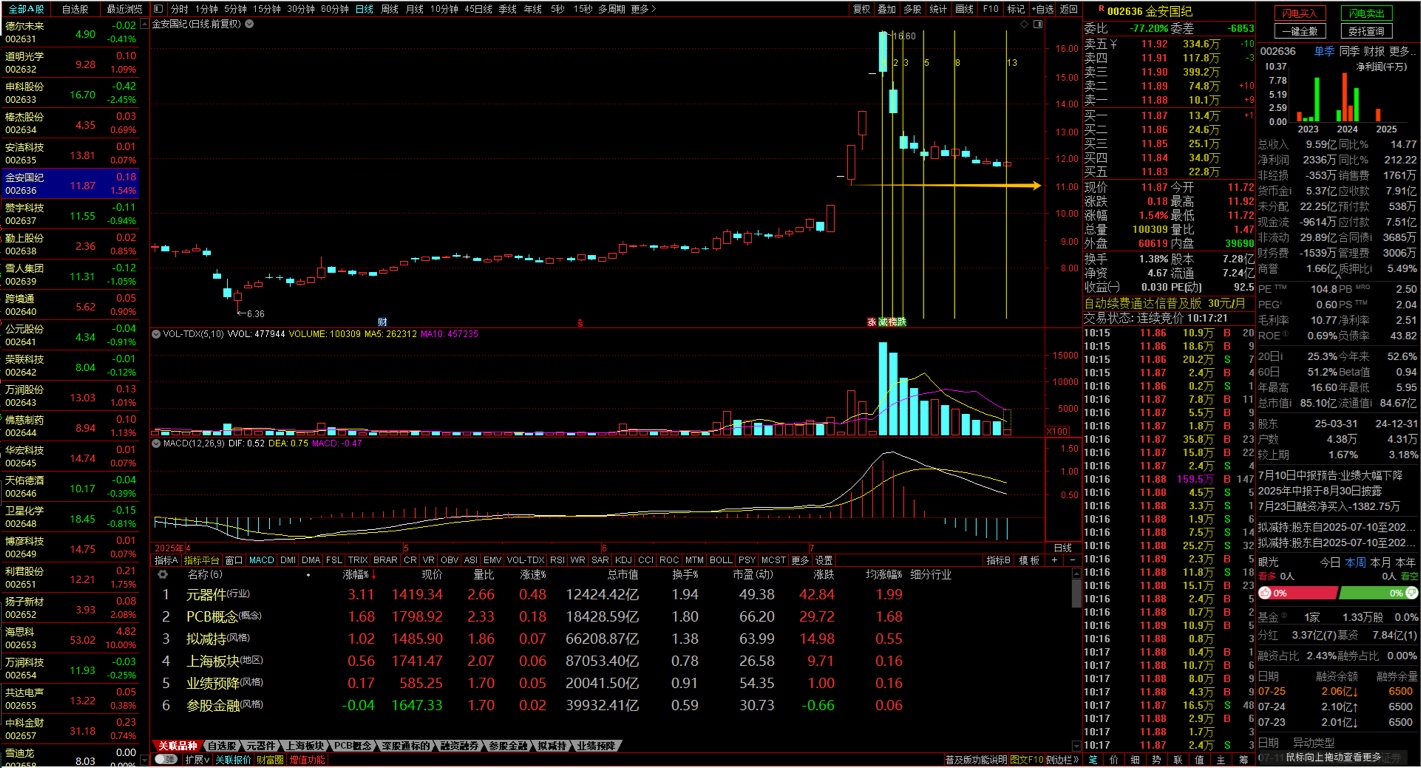
Task: Click the F10 company info button
Action: pyautogui.click(x=990, y=9)
